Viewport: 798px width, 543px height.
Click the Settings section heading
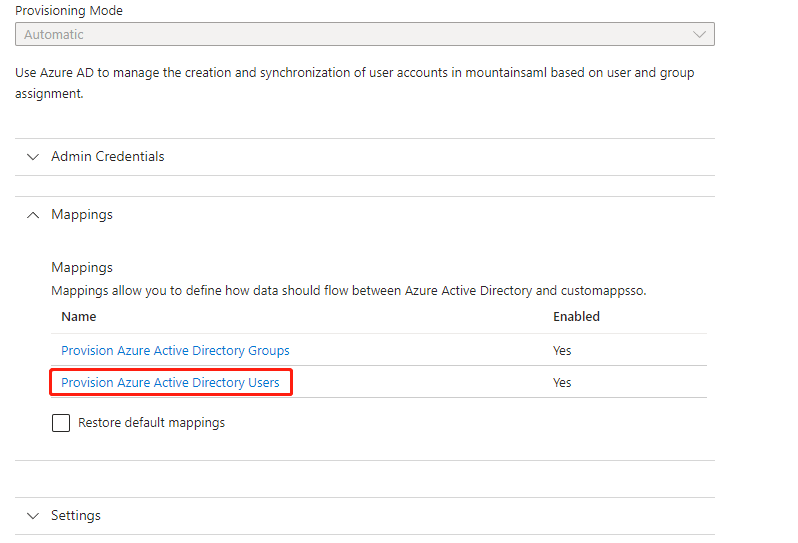tap(76, 516)
